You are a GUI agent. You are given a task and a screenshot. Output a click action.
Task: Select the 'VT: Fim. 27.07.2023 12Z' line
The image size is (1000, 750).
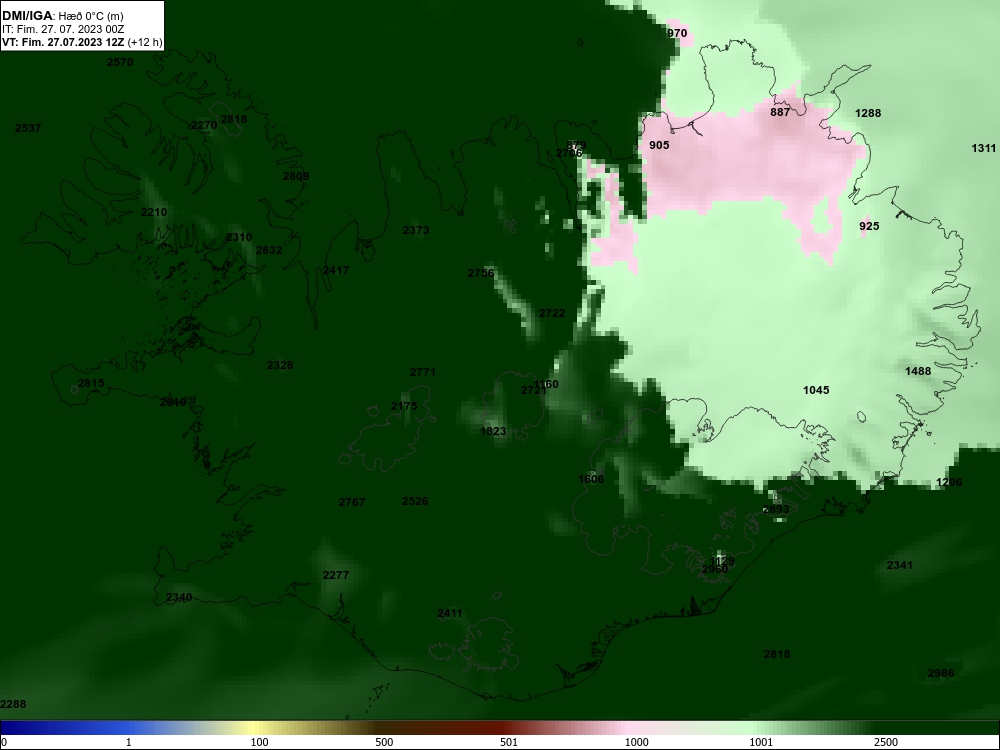coord(64,43)
